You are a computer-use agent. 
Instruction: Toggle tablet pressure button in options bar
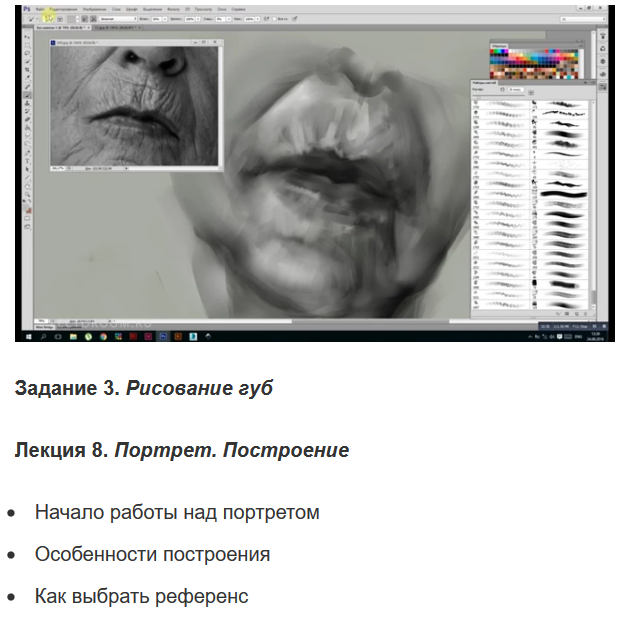(295, 19)
